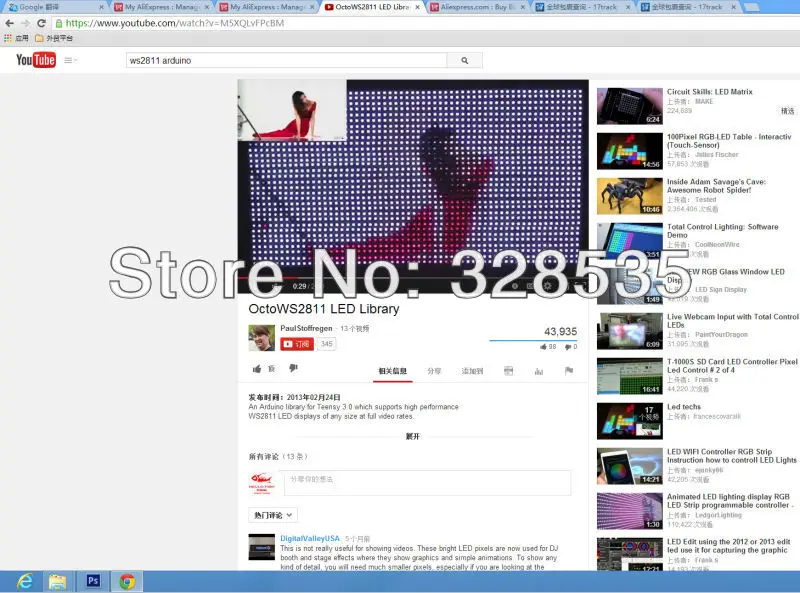This screenshot has width=800, height=593.
Task: Open the YouTube guide menu icon
Action: click(68, 60)
